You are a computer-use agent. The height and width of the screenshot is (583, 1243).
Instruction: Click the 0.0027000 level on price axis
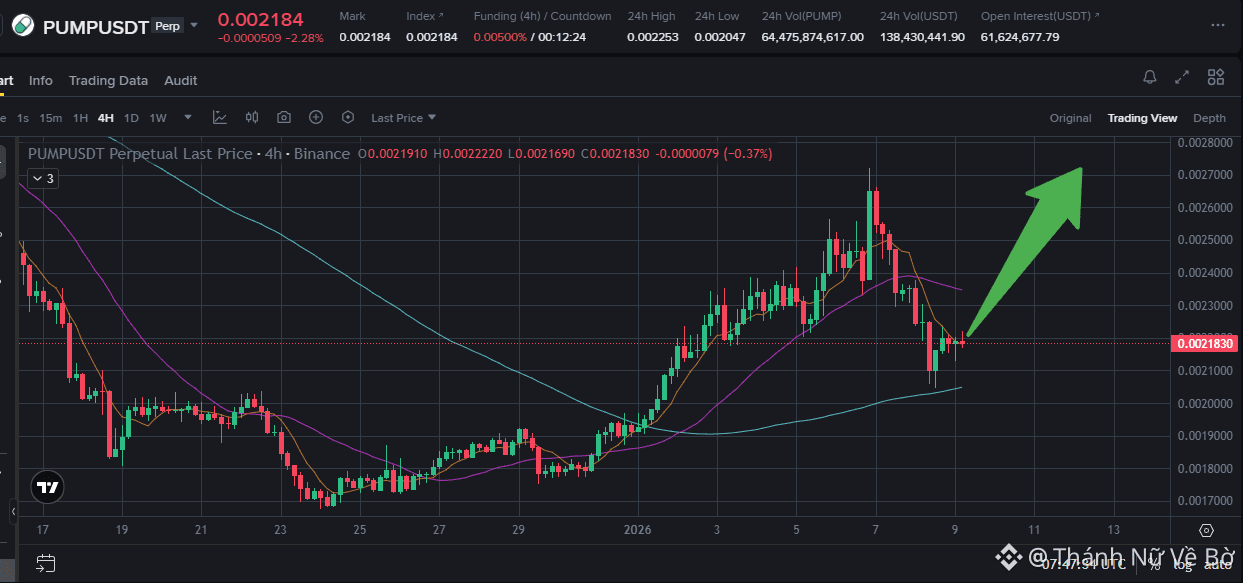[1203, 175]
